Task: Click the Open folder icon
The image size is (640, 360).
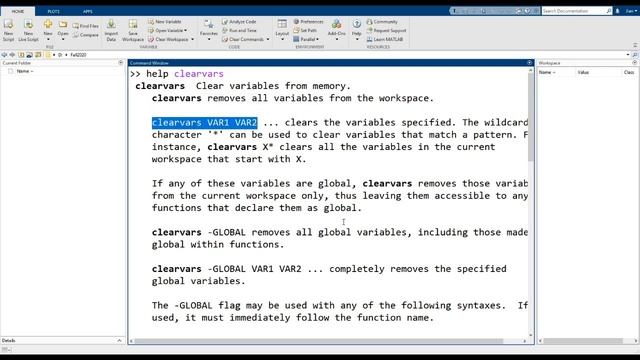Action: tap(63, 24)
